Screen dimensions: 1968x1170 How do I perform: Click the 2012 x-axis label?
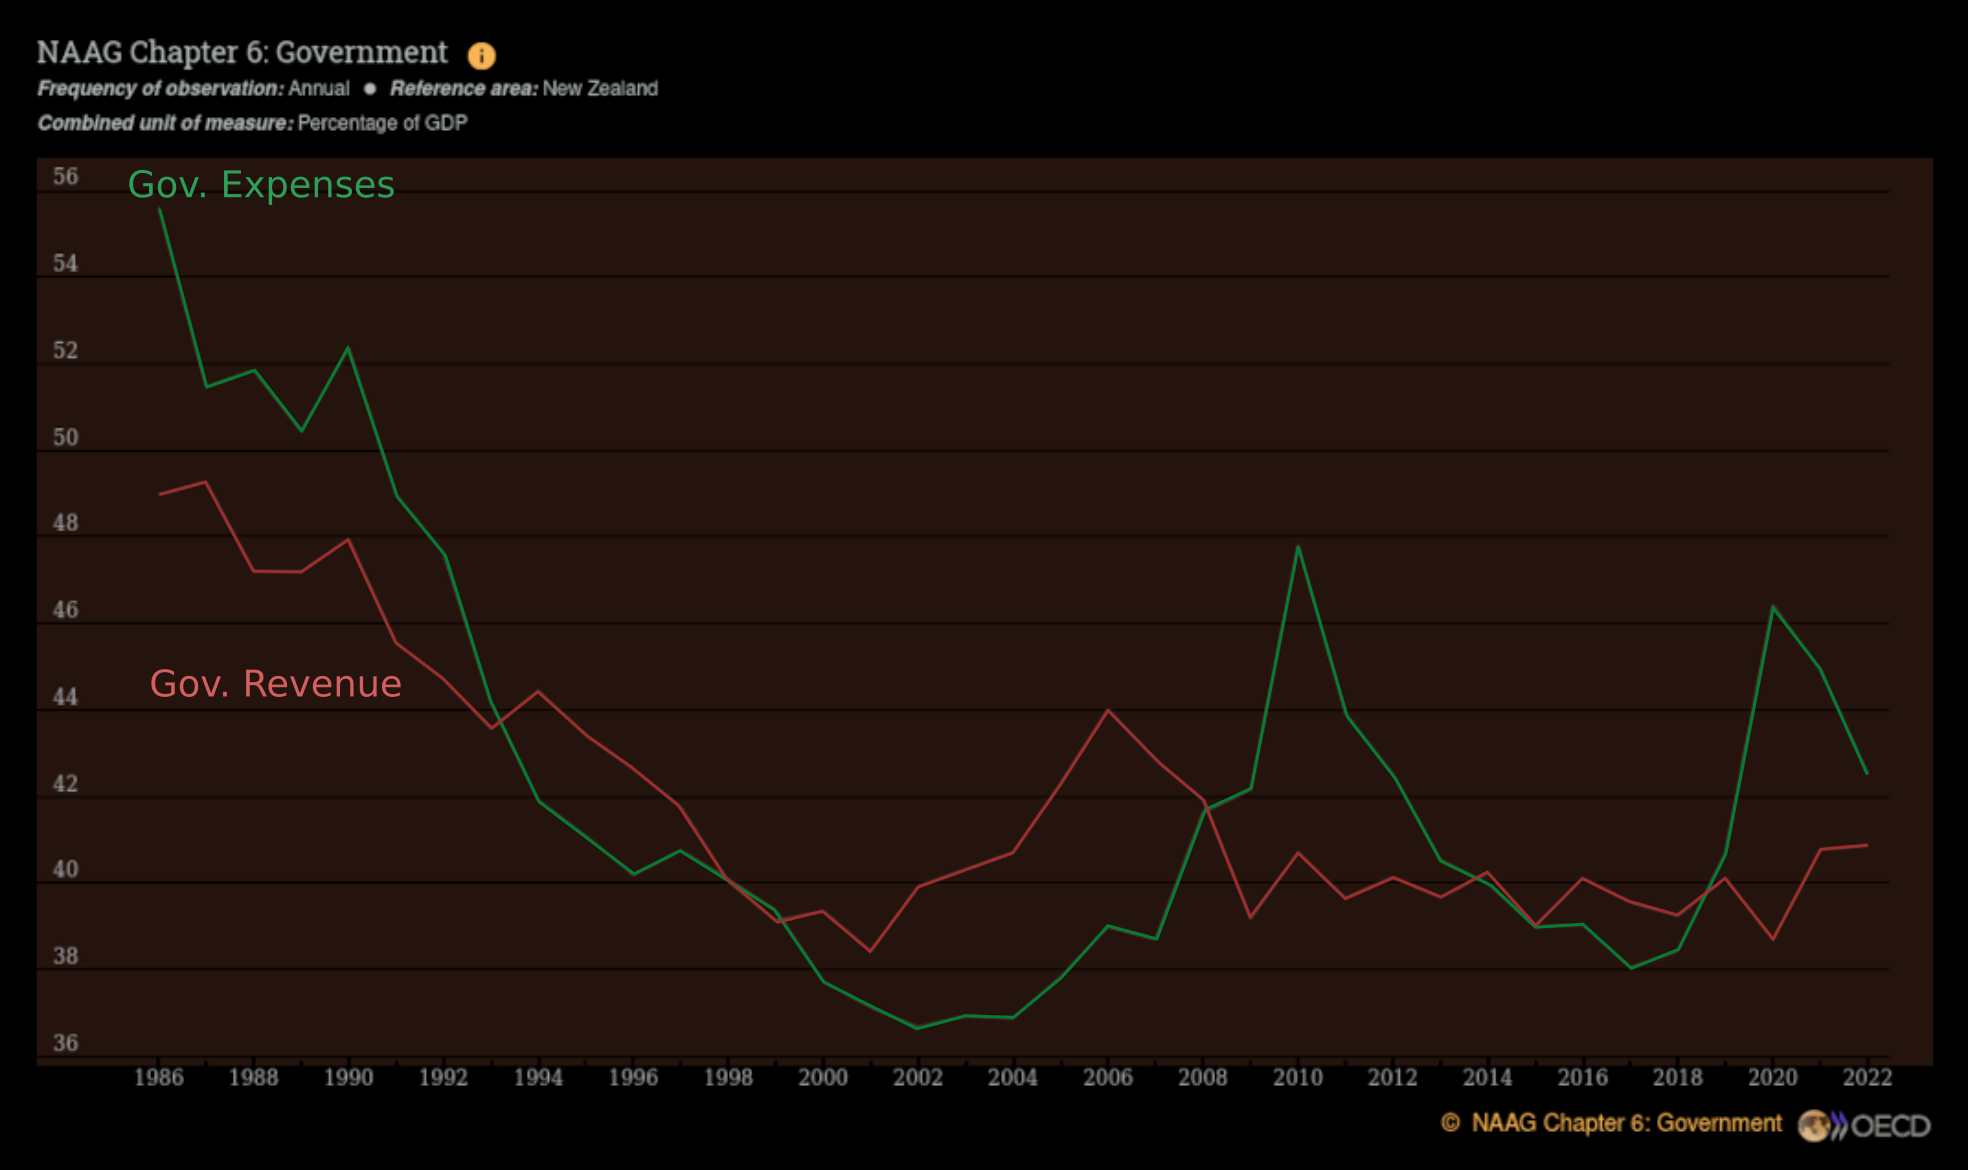[1393, 1077]
